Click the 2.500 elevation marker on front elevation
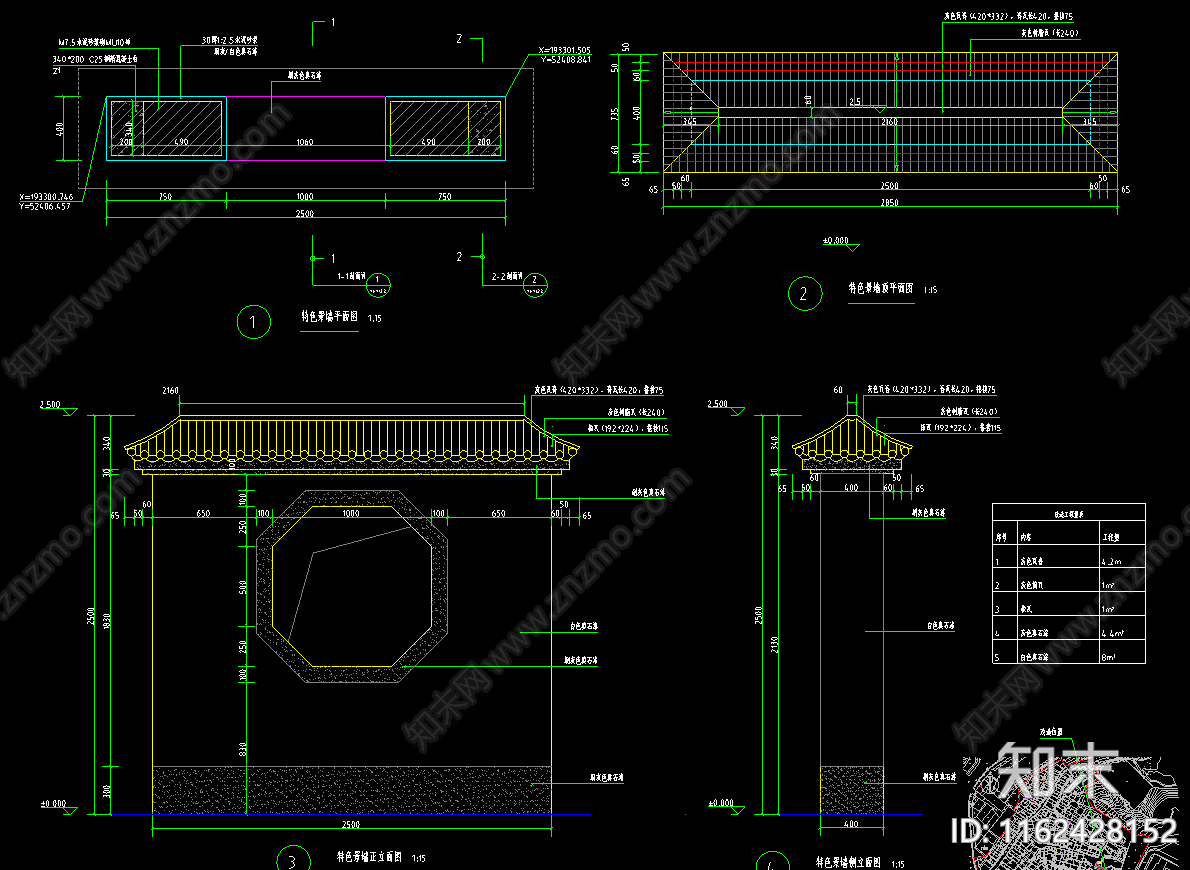The image size is (1190, 870). 52,406
